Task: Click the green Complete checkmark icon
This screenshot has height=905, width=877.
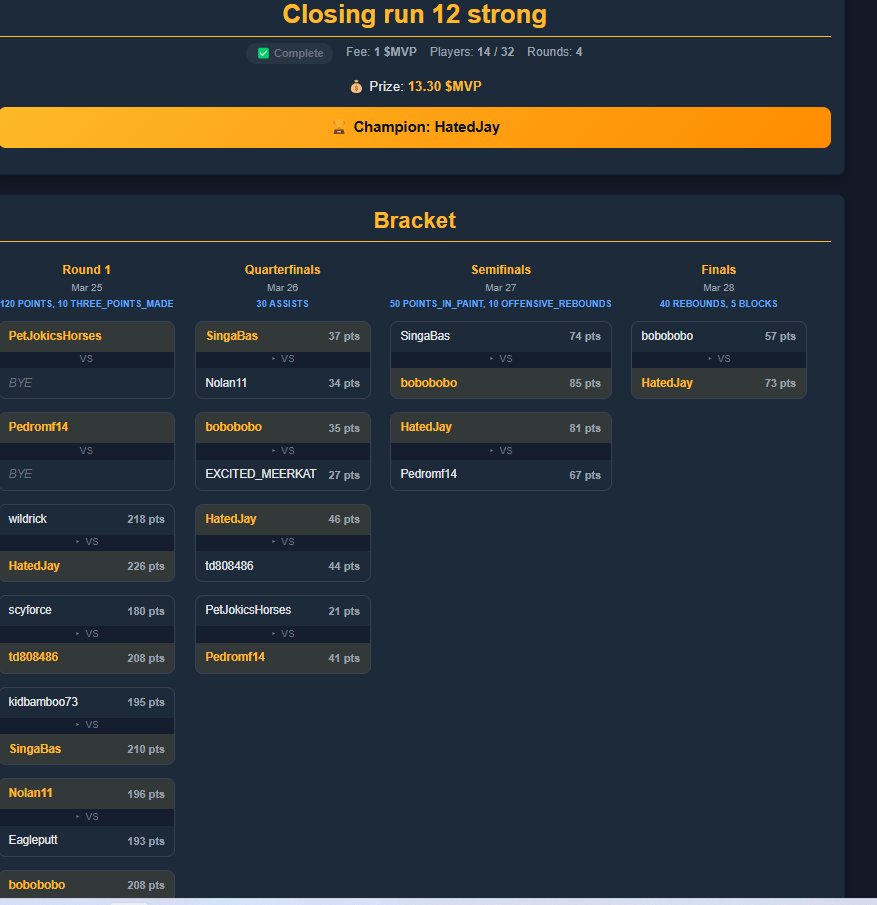Action: point(263,53)
